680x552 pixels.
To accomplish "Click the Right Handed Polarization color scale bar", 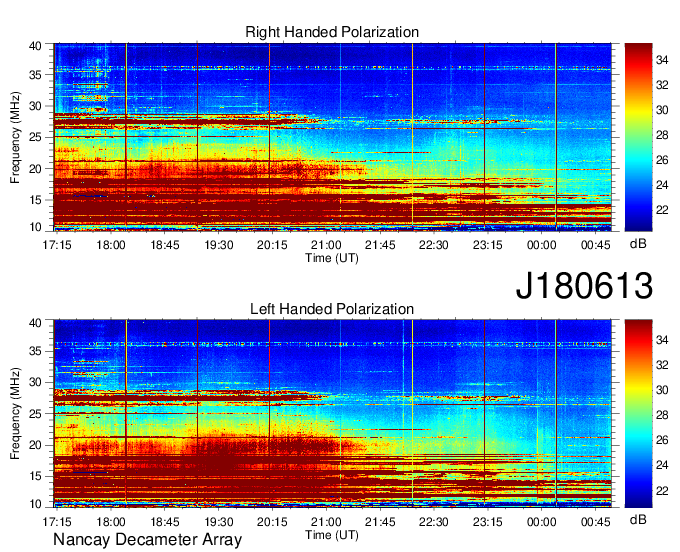I will 638,137.
